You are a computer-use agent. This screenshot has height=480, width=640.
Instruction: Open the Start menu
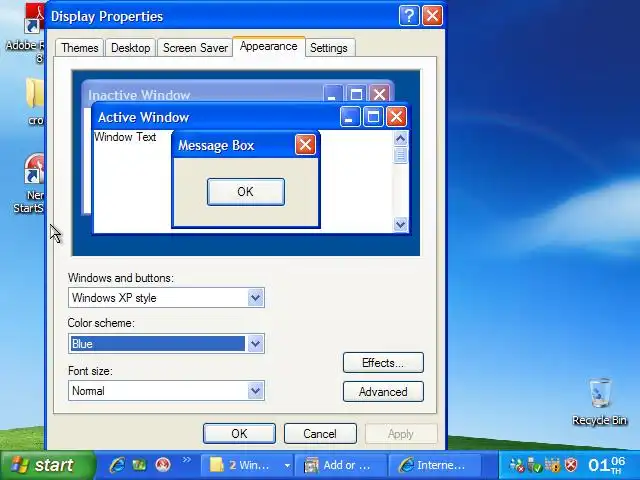click(47, 465)
